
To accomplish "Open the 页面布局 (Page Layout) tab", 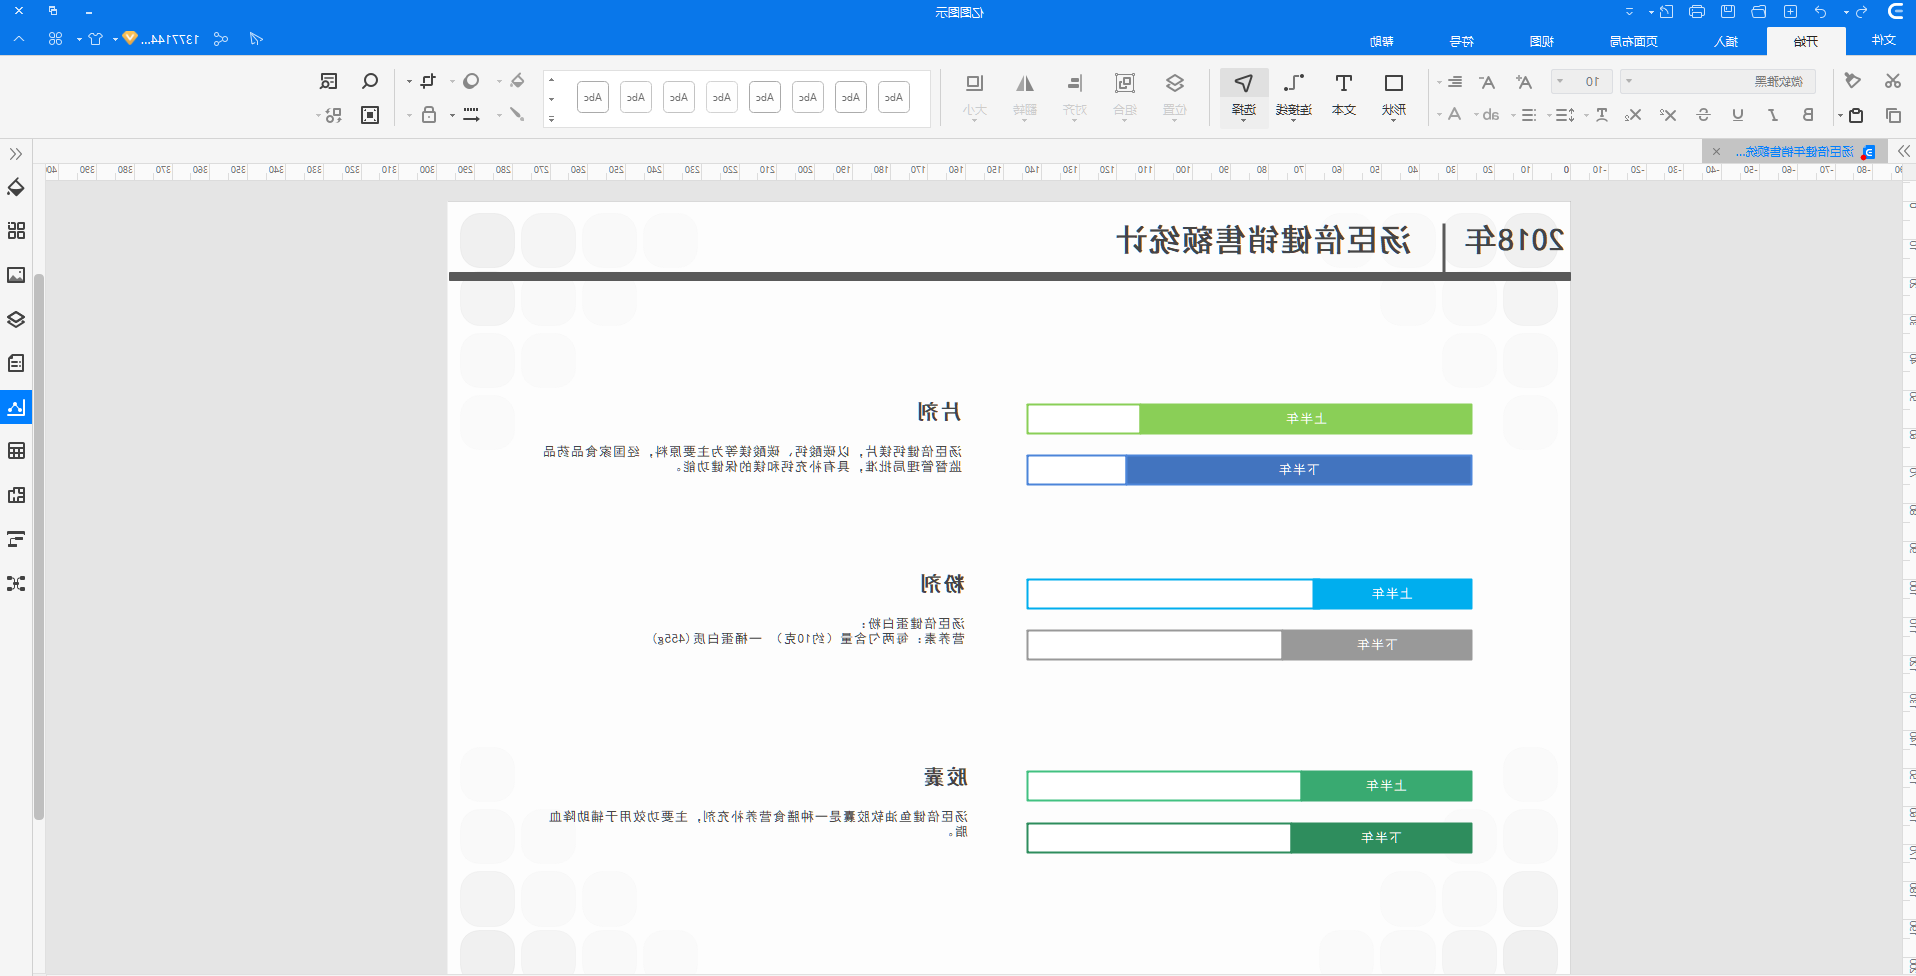I will coord(1633,41).
